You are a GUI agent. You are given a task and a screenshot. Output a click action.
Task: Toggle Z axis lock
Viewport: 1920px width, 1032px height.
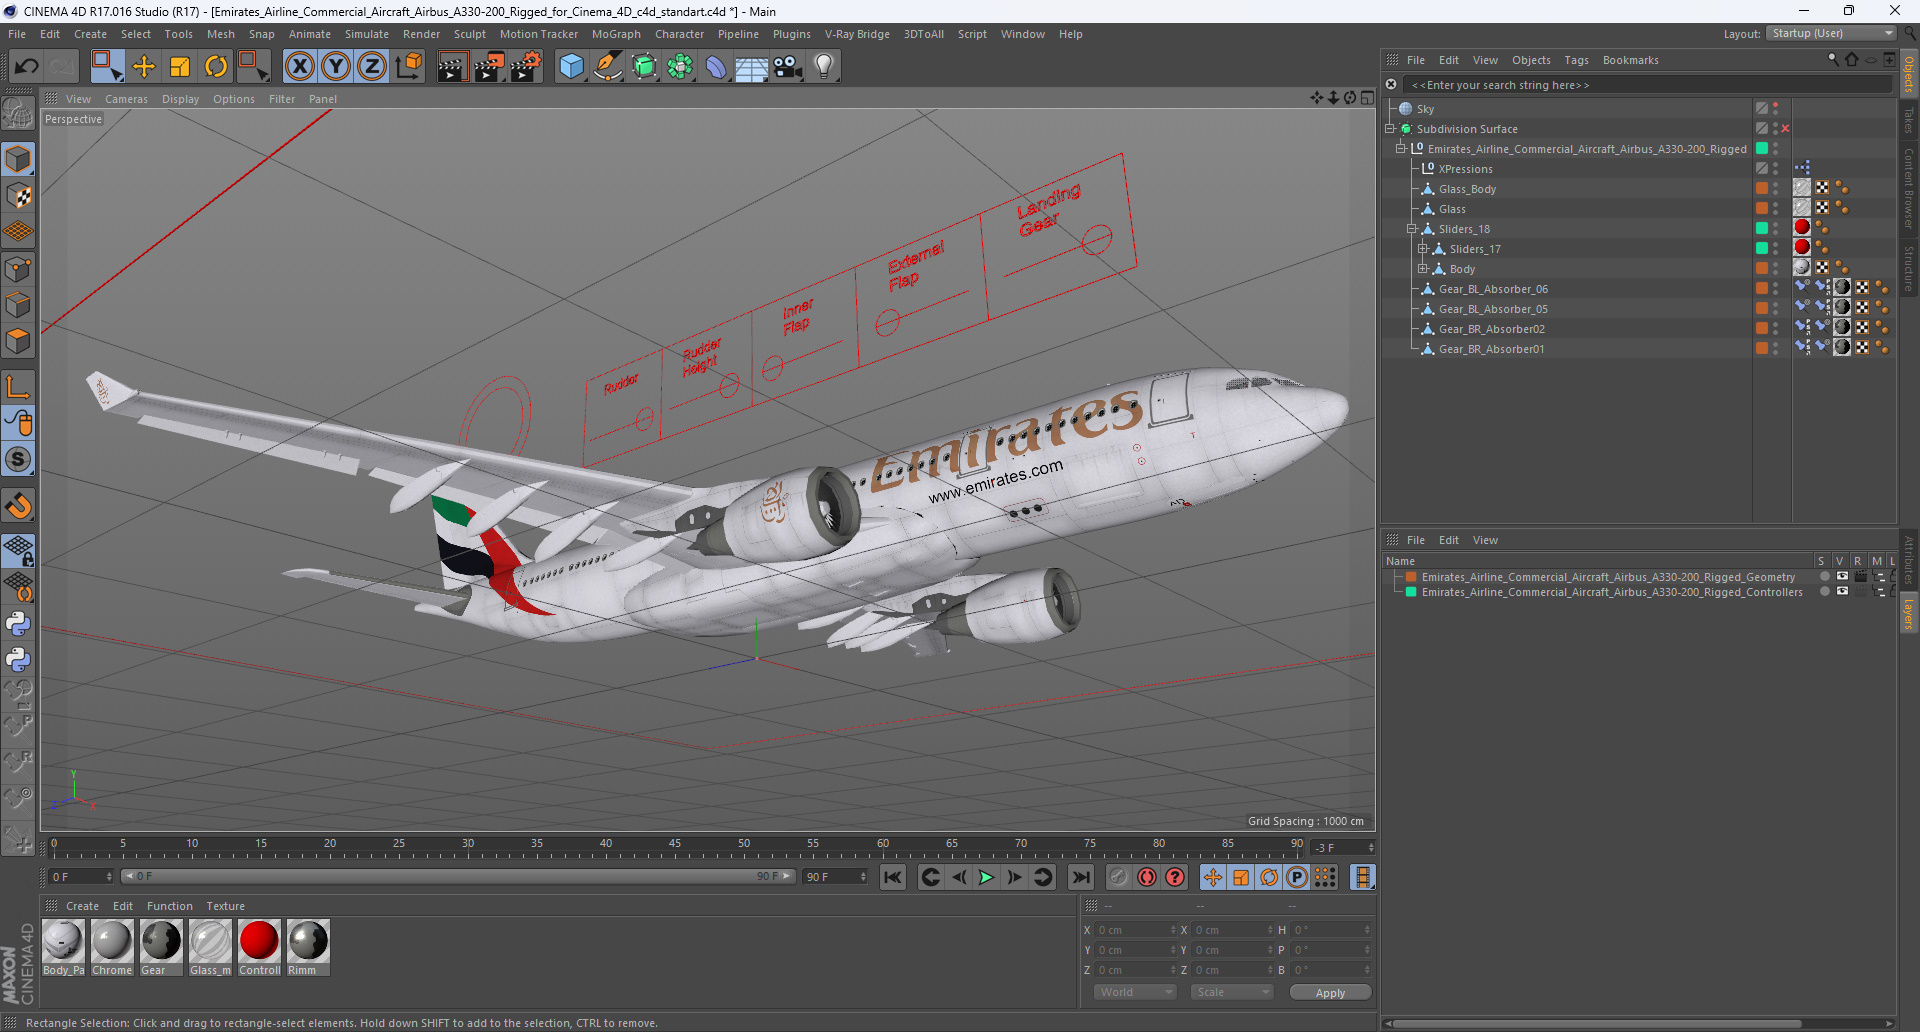[372, 67]
